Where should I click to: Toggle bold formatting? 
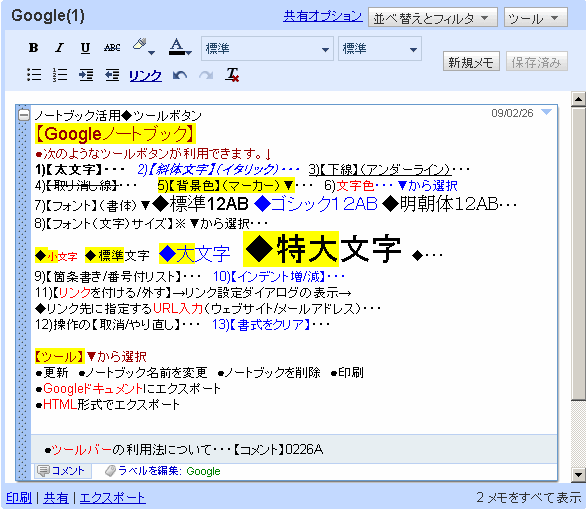coord(33,48)
